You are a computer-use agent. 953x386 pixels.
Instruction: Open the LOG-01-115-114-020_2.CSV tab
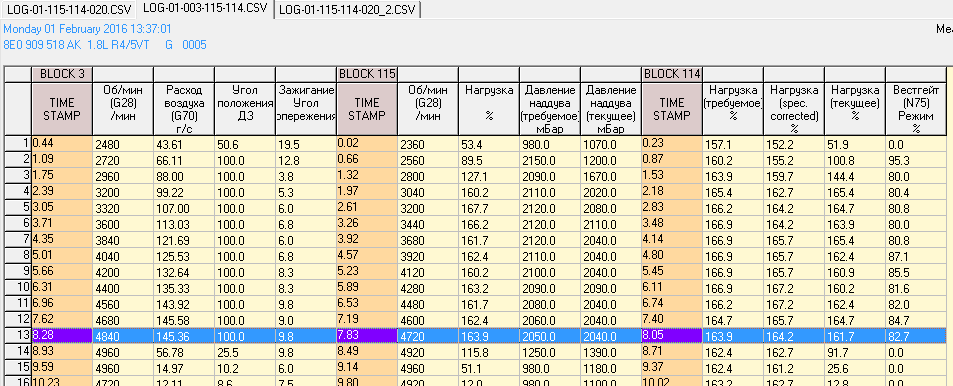[x=347, y=9]
